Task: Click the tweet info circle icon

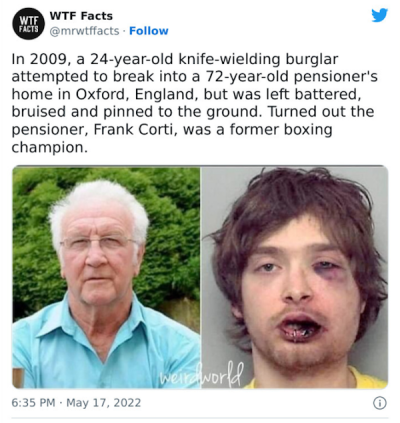Action: point(380,403)
